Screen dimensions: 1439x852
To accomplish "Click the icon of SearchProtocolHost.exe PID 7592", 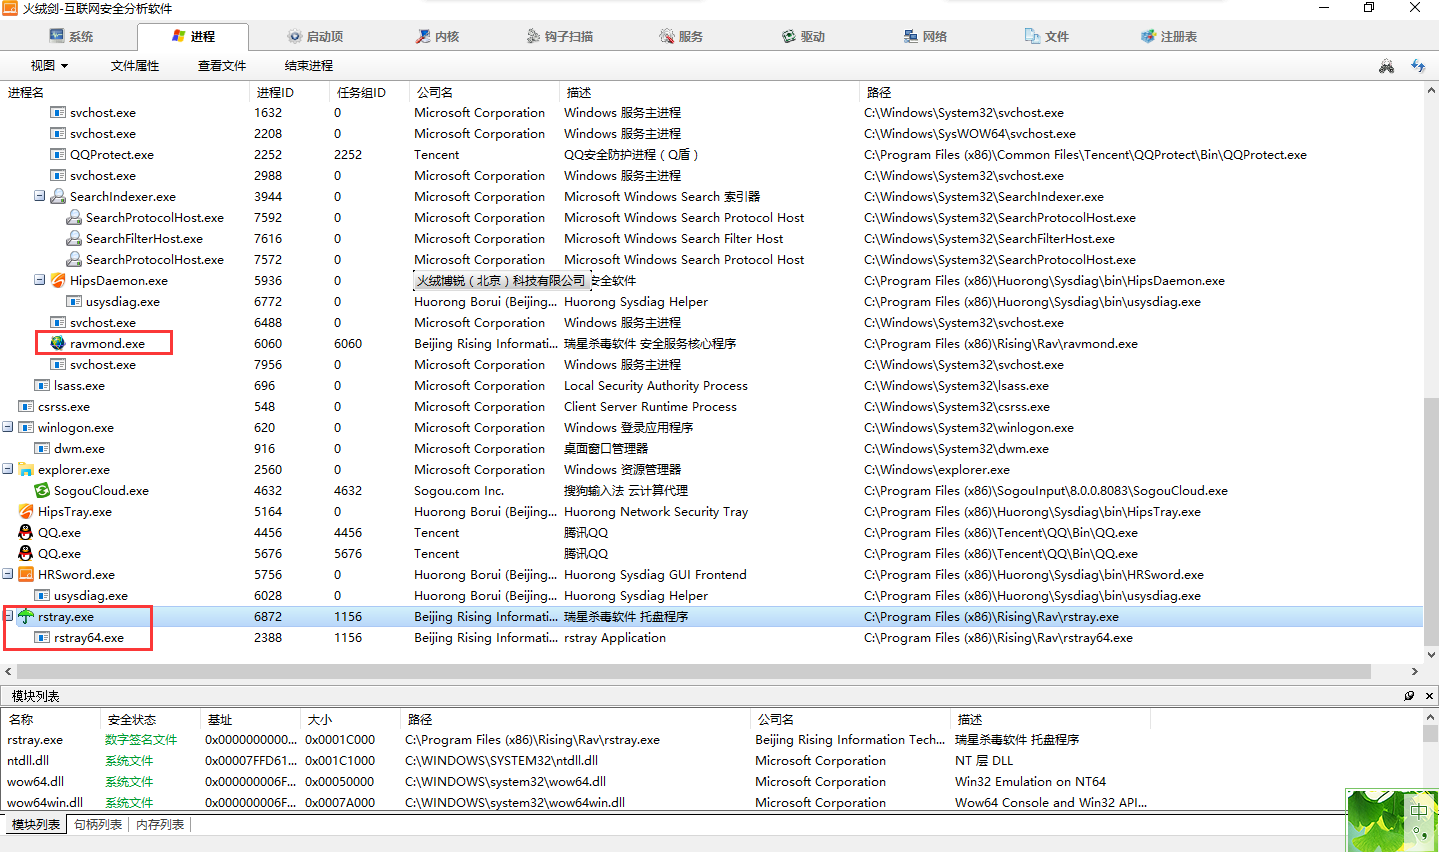I will click(74, 218).
